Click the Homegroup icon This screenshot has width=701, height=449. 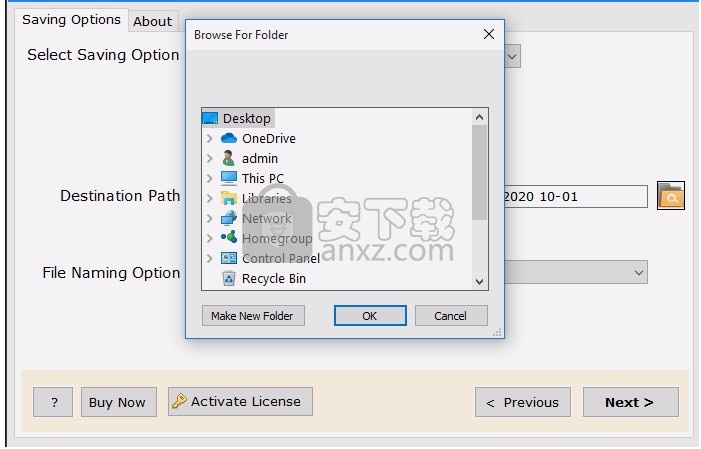[229, 237]
